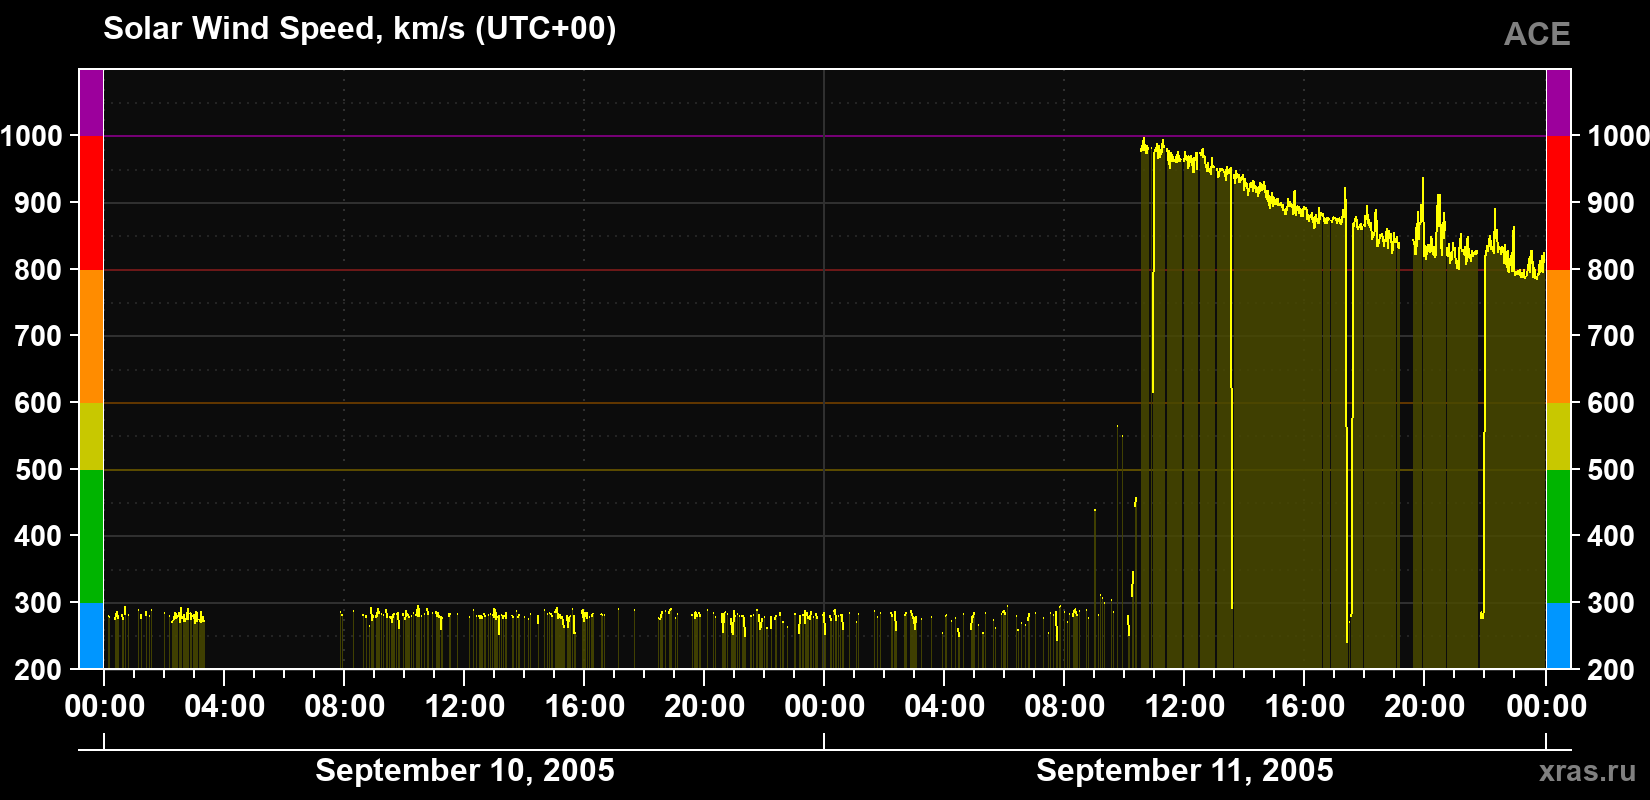This screenshot has height=800, width=1650.
Task: Click the red band on left color scale
Action: point(91,203)
